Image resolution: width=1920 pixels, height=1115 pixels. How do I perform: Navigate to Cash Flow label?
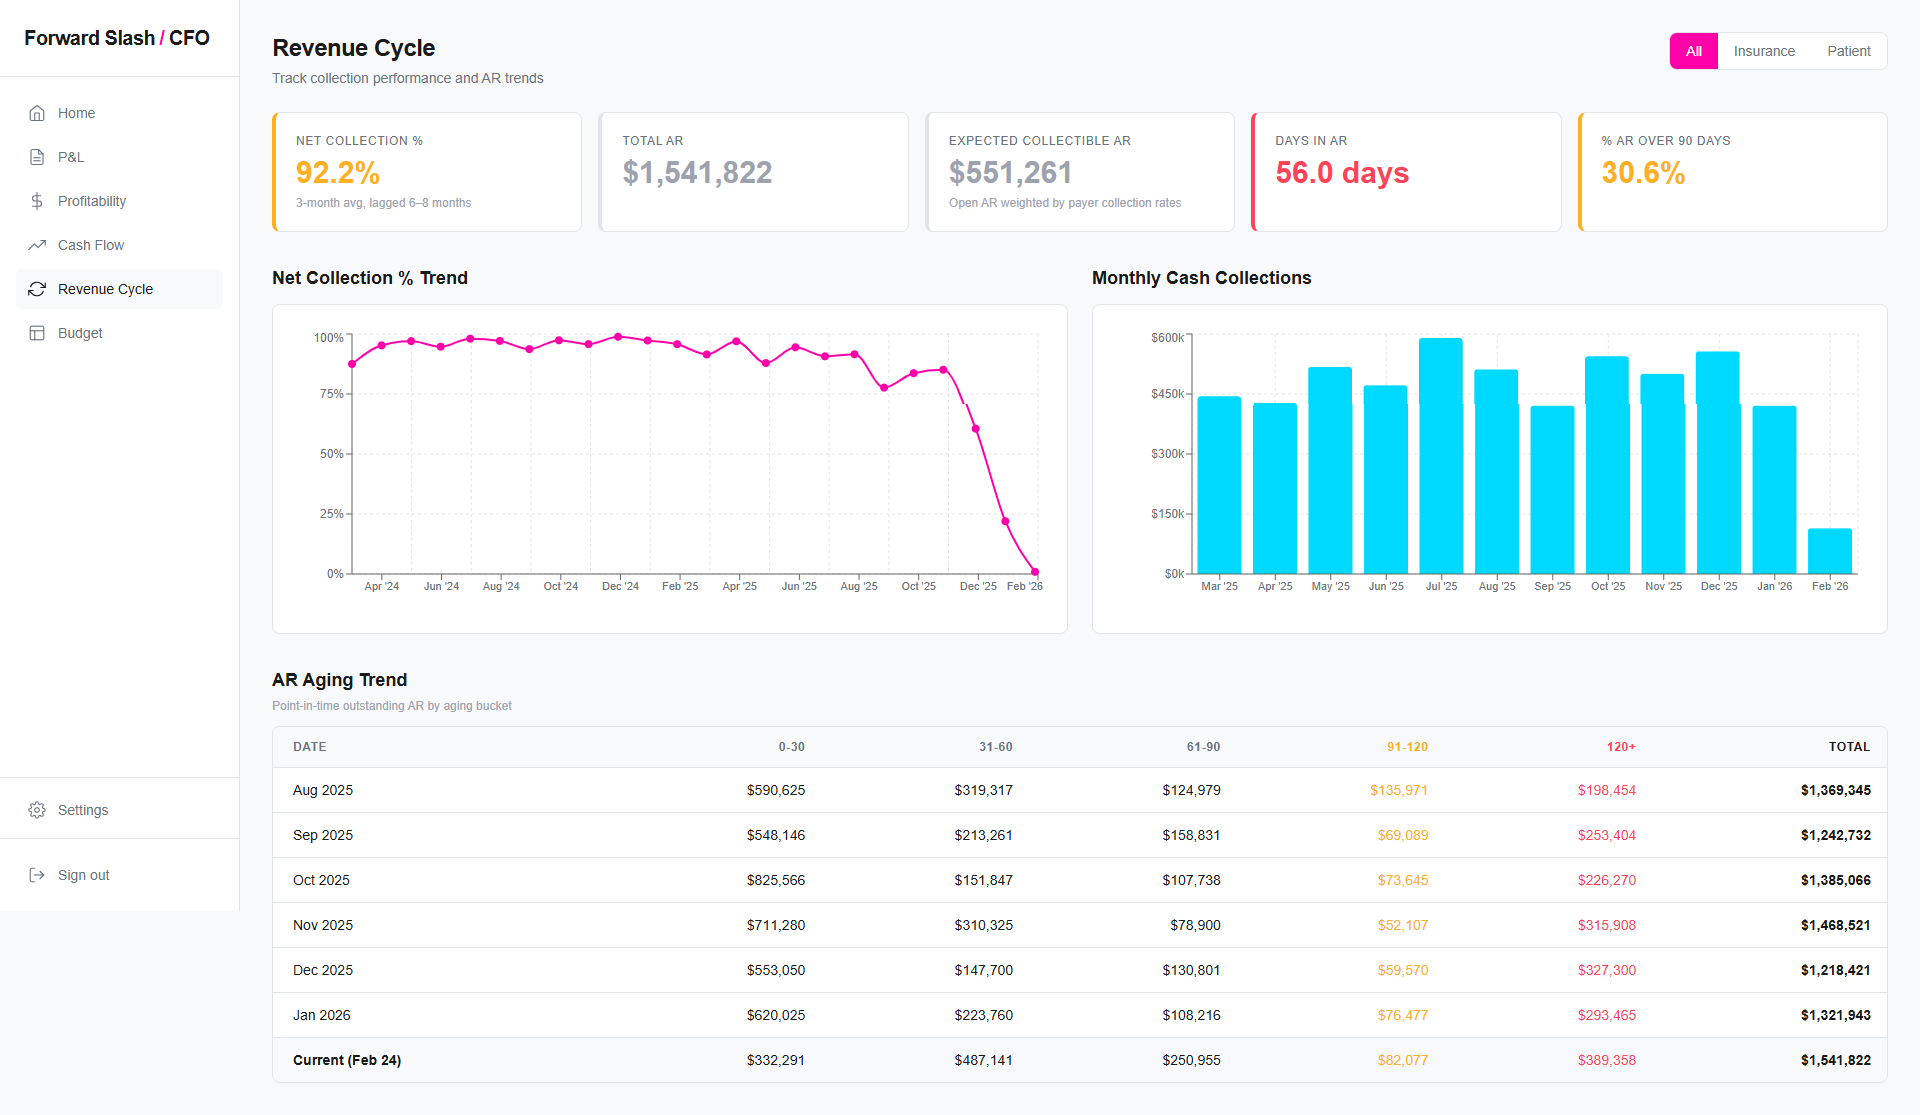[91, 245]
